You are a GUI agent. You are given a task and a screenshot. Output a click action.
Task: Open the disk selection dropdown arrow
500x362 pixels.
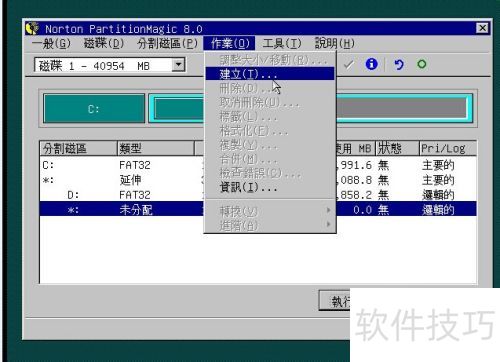coord(178,64)
